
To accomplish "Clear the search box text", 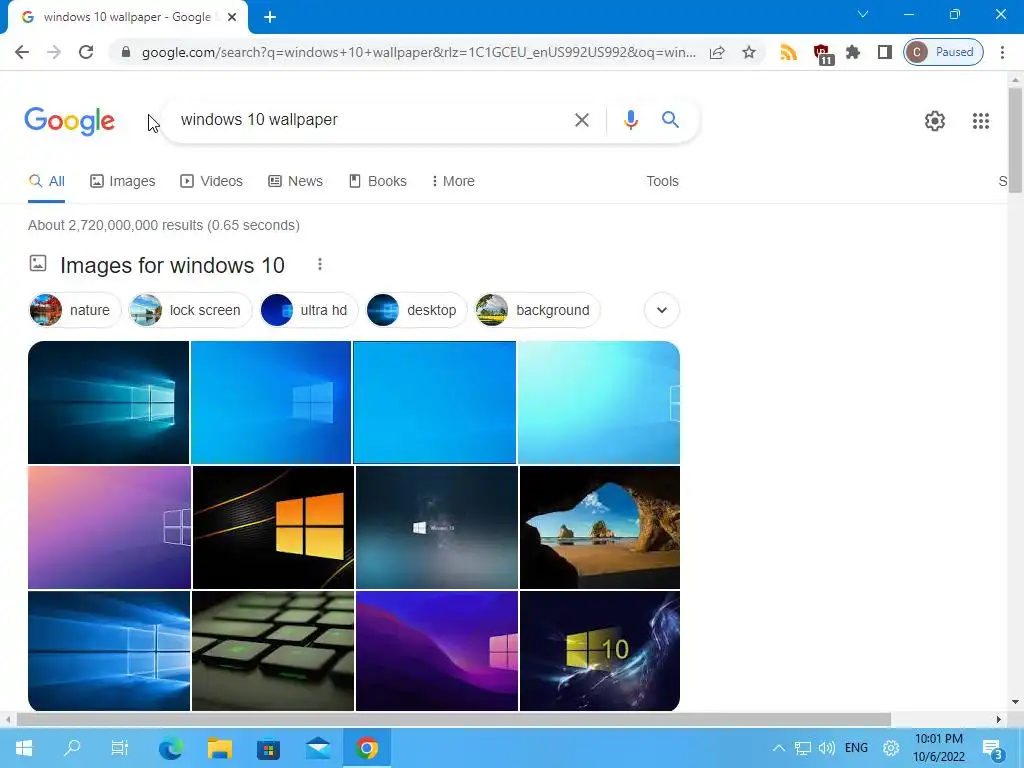I will (581, 120).
